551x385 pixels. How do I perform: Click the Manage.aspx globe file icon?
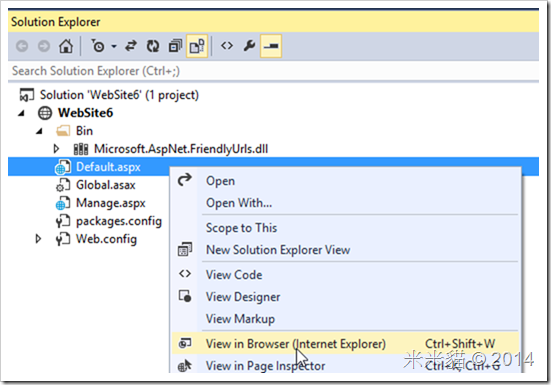(x=63, y=203)
